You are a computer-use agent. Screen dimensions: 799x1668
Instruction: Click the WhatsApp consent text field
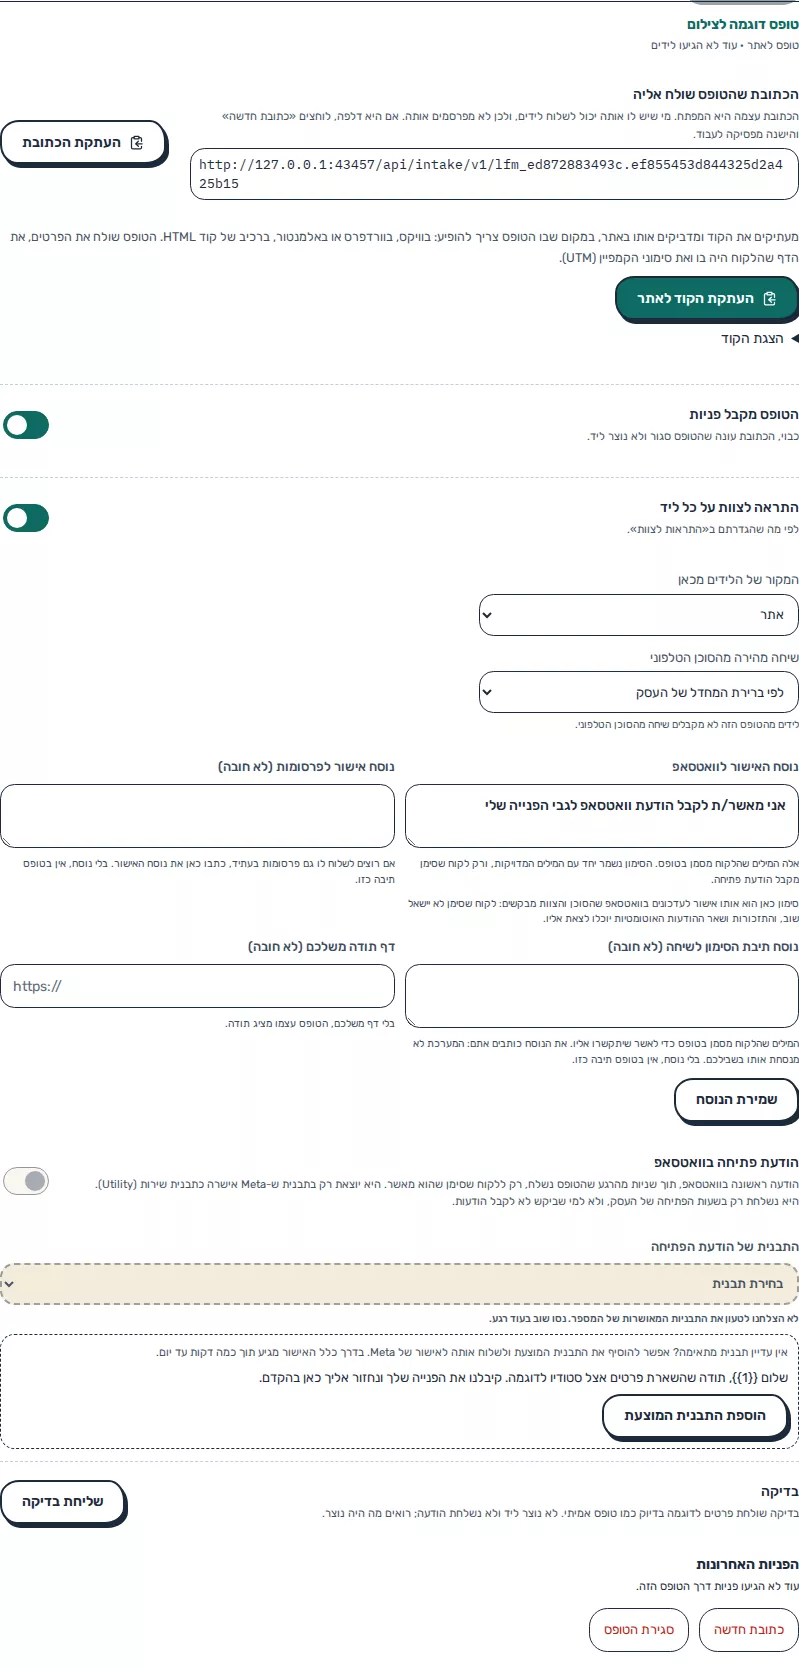(x=602, y=816)
